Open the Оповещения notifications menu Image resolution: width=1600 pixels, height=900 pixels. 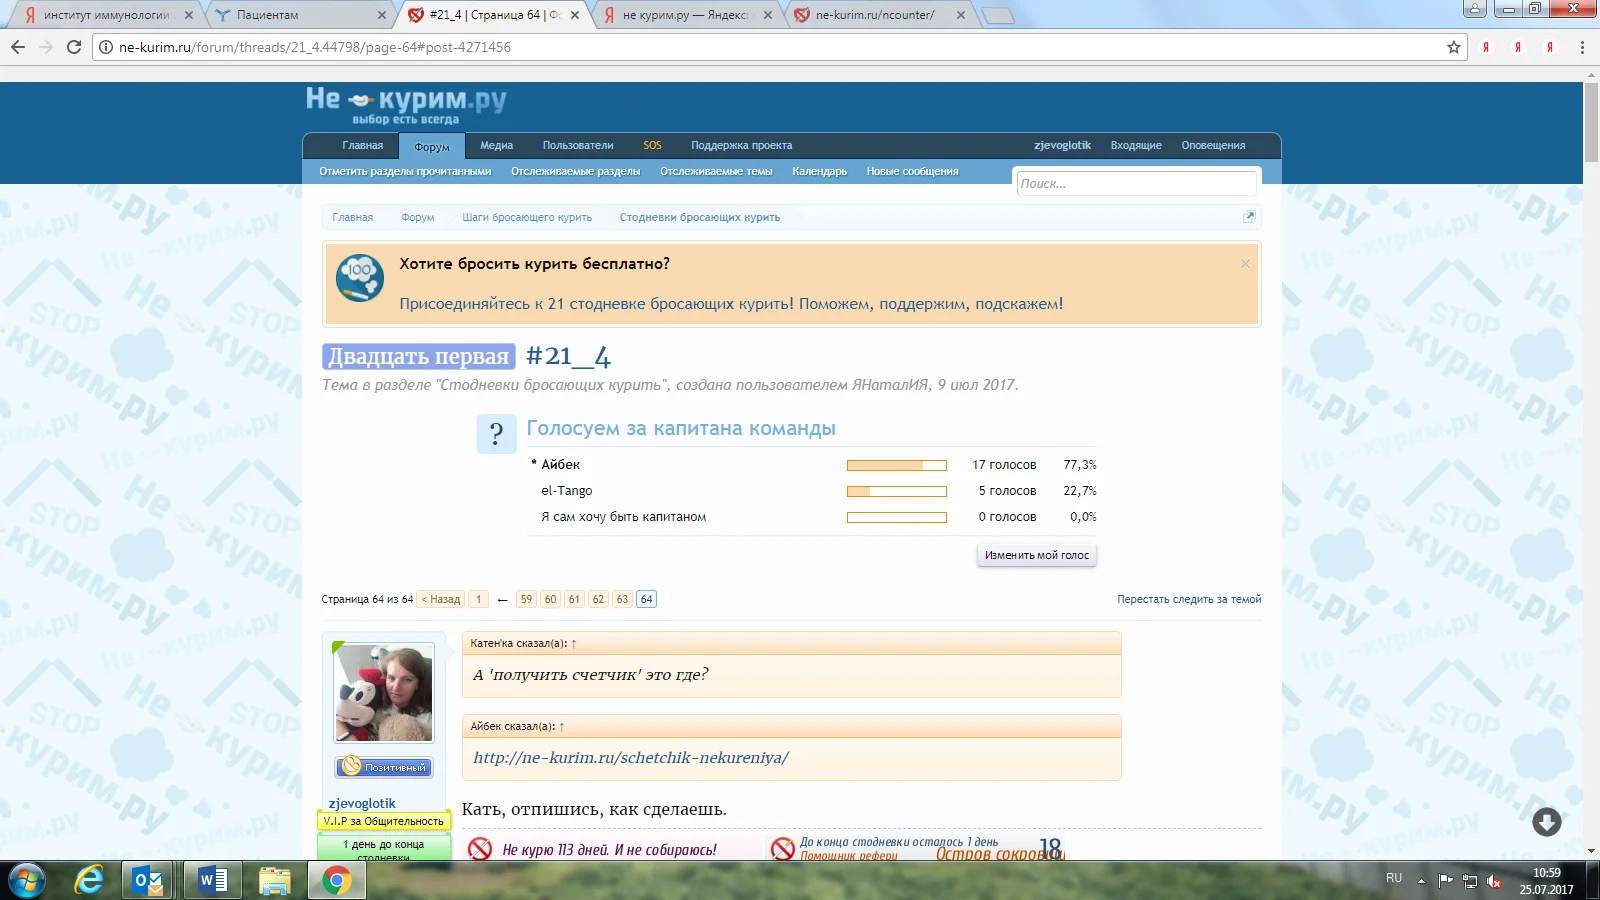pyautogui.click(x=1213, y=146)
